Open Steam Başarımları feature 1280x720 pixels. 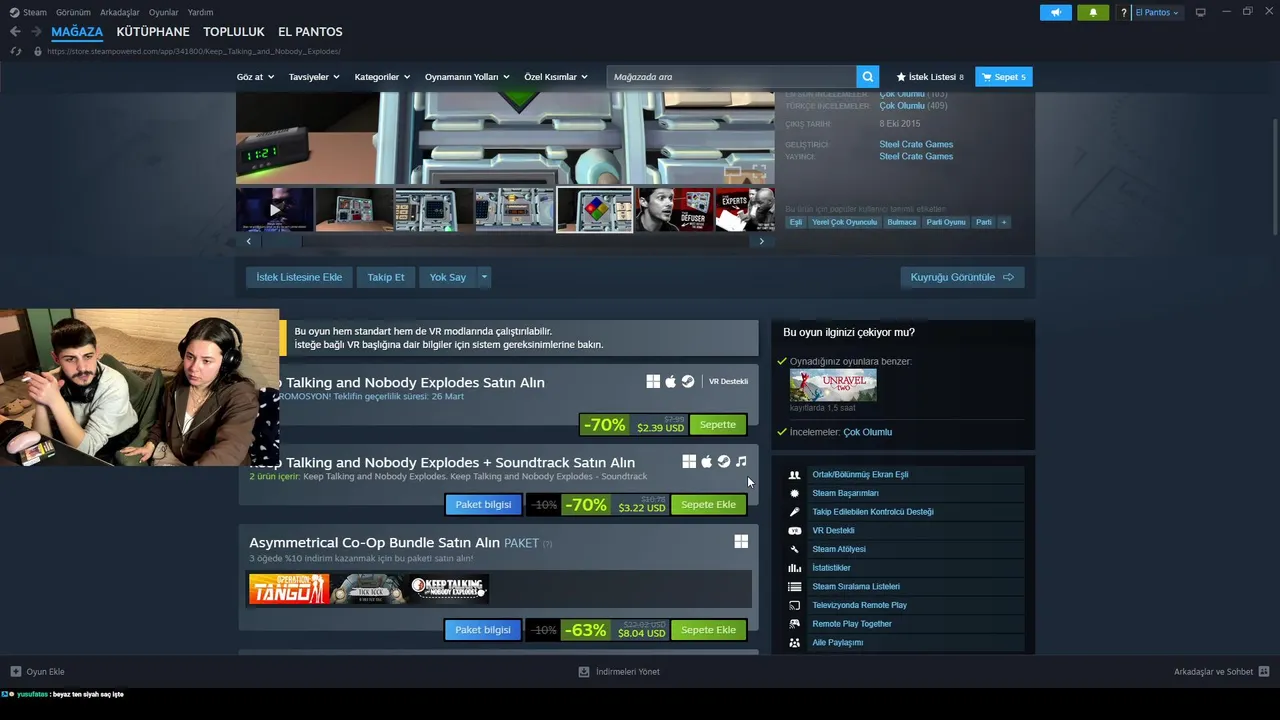coord(845,493)
